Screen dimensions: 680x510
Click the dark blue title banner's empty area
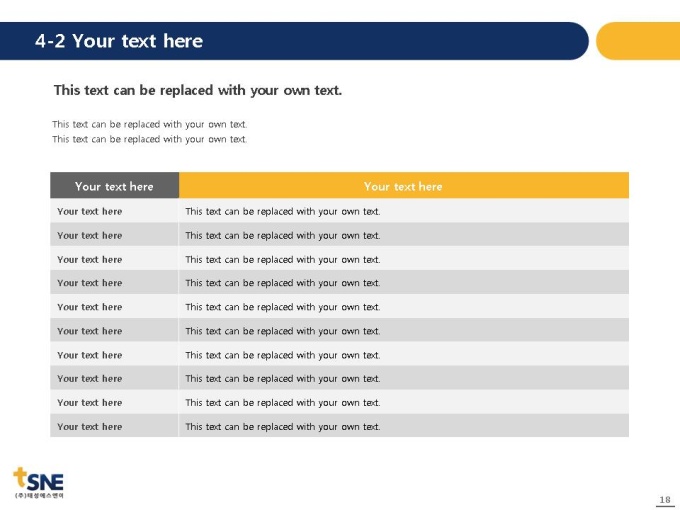coord(390,41)
